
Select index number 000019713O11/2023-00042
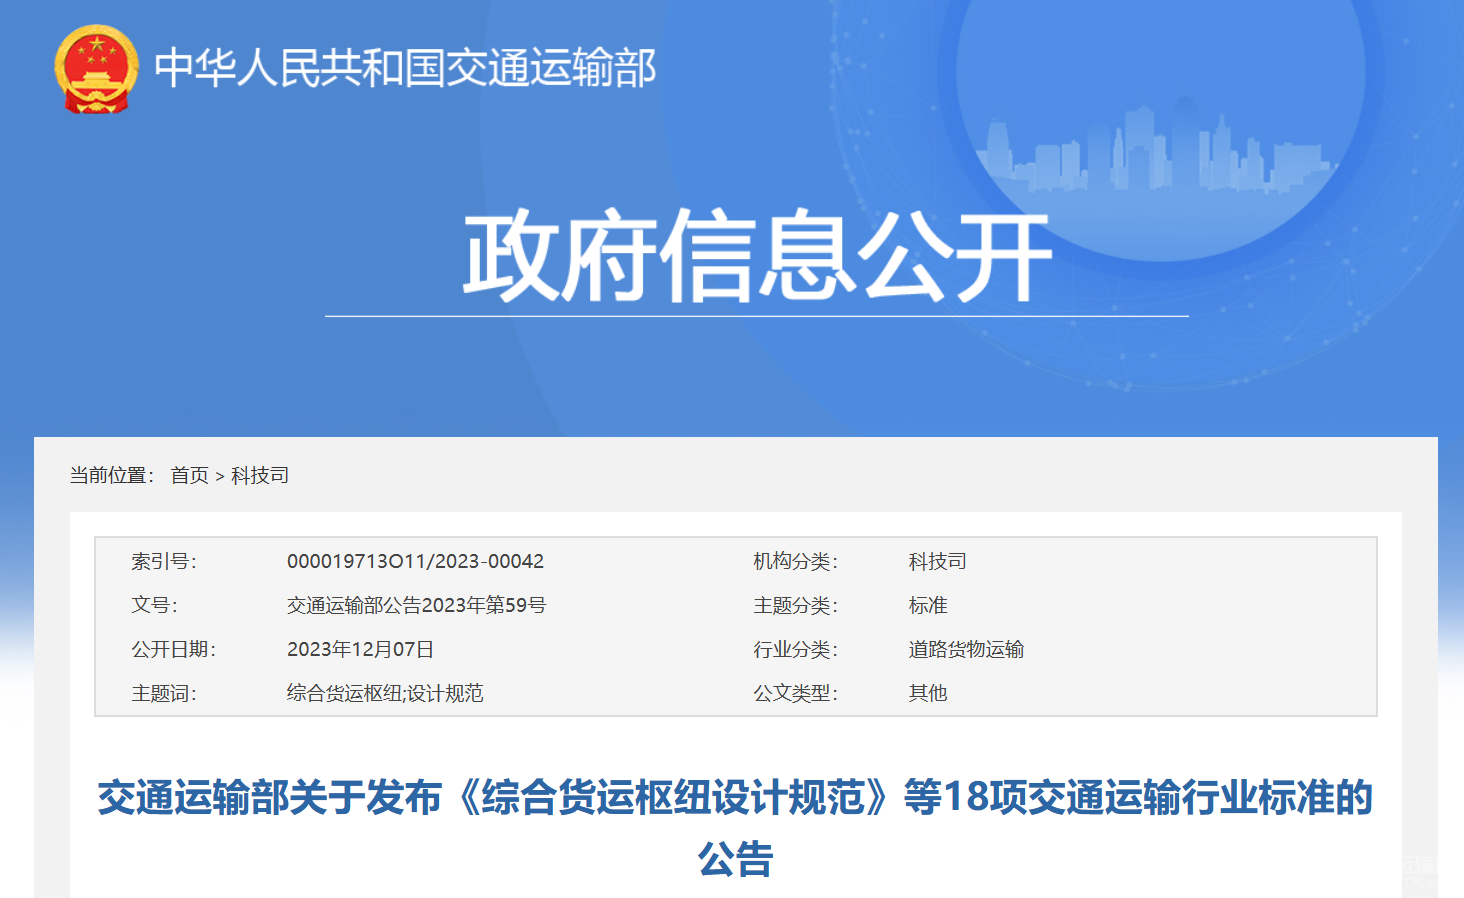point(415,561)
